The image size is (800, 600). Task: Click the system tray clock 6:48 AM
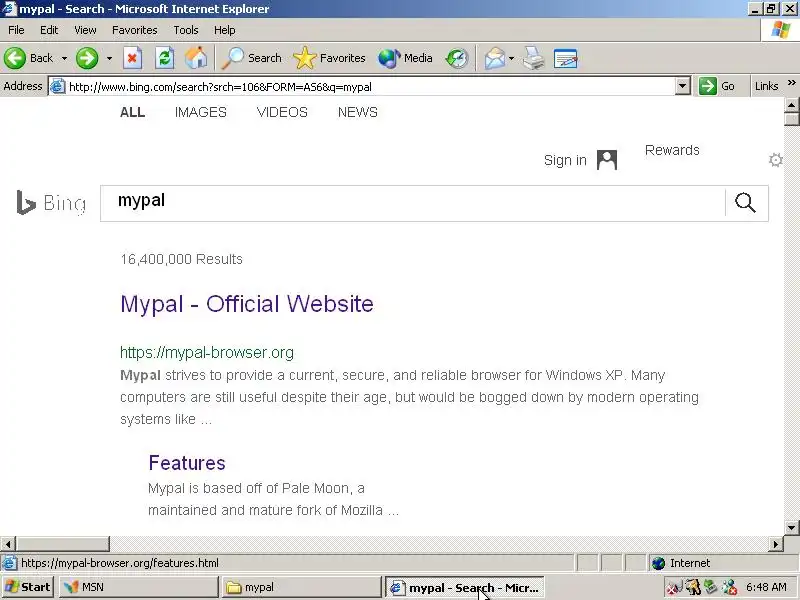[x=766, y=587]
